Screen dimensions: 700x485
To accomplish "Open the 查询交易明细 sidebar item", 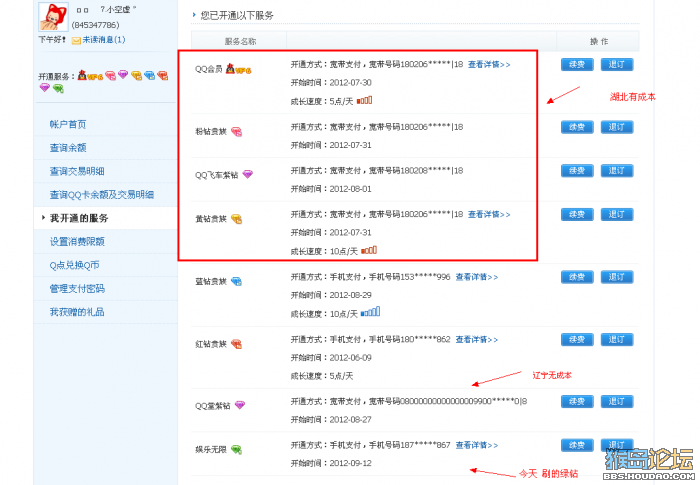I will click(x=77, y=171).
